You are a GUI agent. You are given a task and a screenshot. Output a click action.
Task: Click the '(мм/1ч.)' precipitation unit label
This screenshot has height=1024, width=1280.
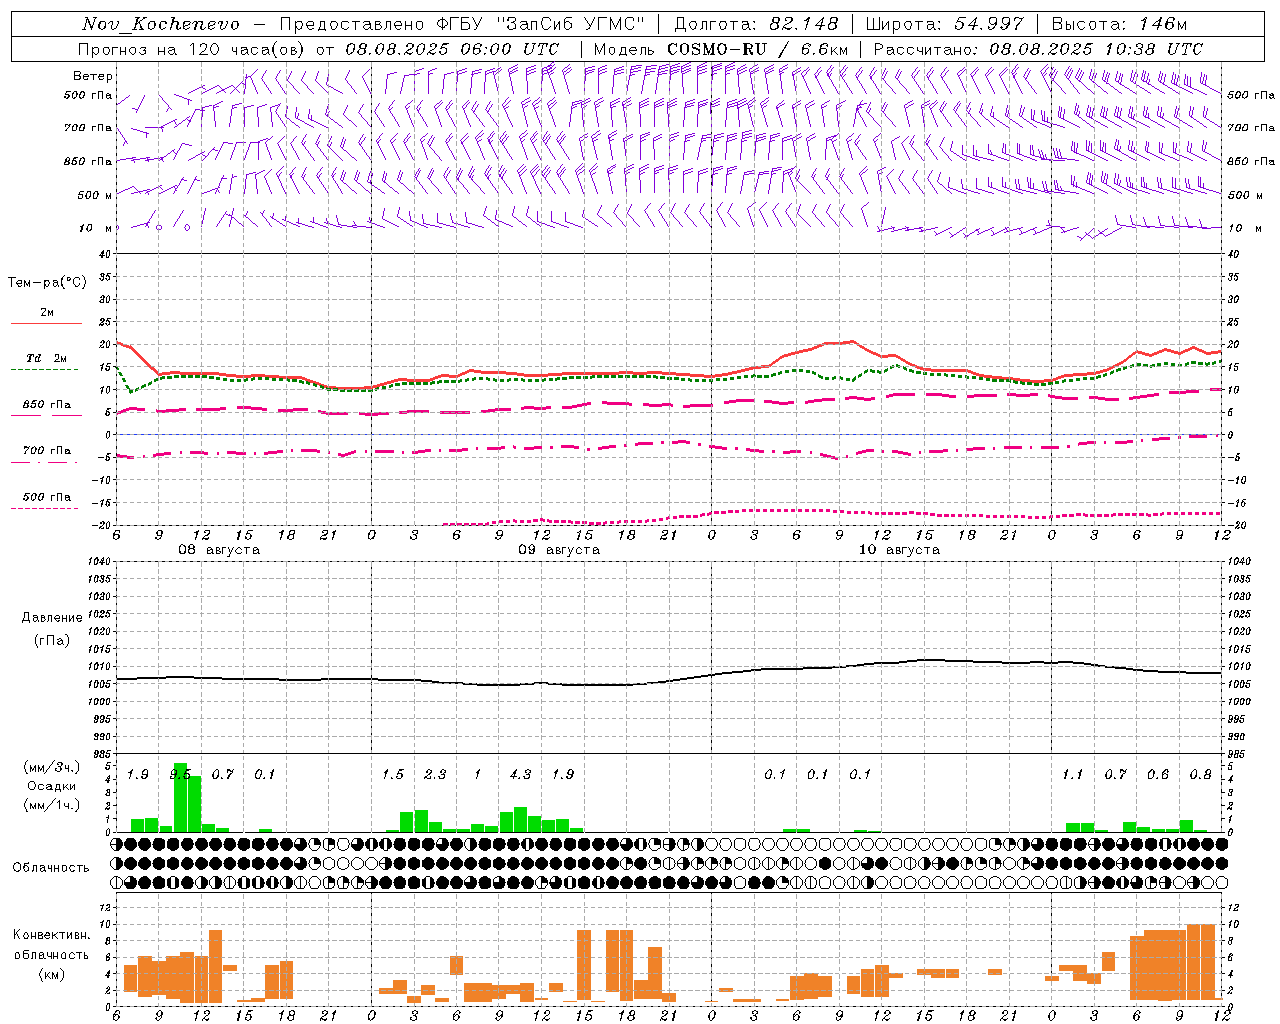point(52,805)
